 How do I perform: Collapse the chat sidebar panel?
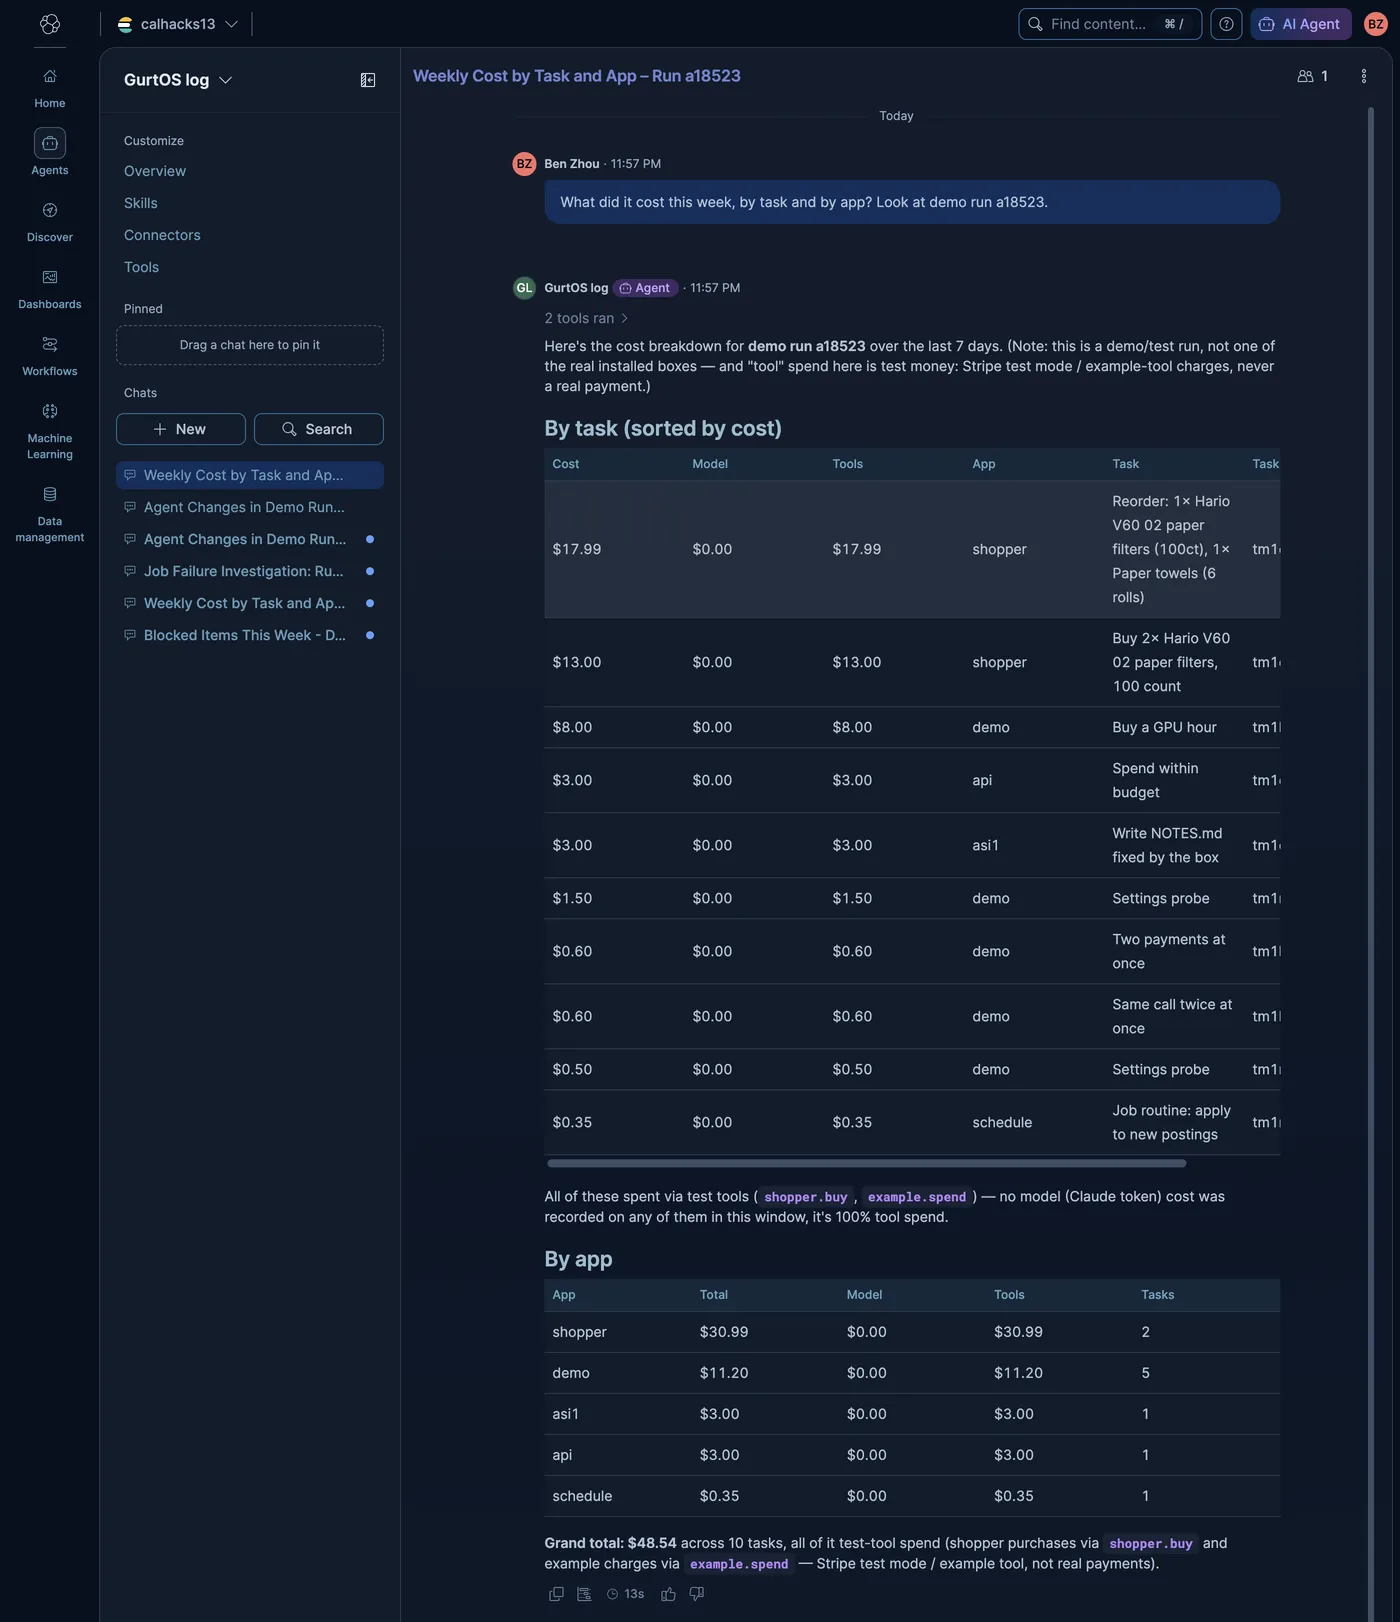(x=368, y=80)
